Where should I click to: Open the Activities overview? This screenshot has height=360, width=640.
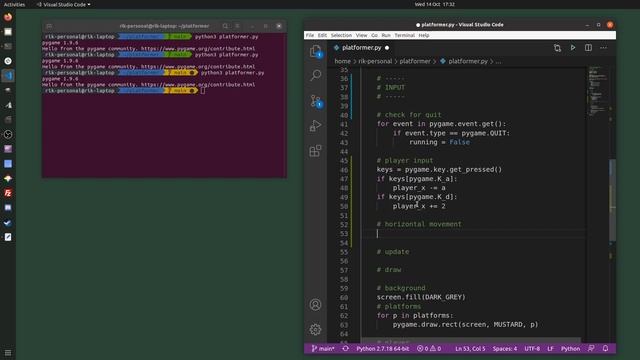click(x=14, y=4)
